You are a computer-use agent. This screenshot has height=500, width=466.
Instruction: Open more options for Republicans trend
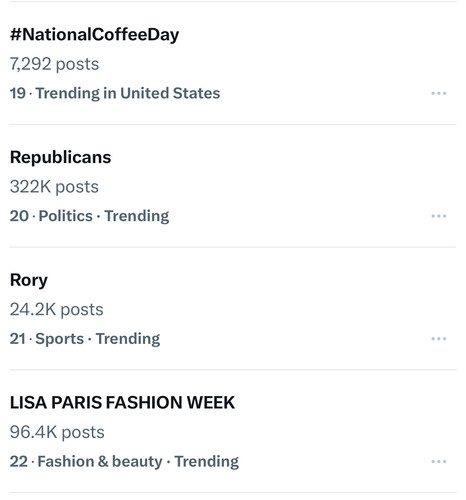pos(438,216)
